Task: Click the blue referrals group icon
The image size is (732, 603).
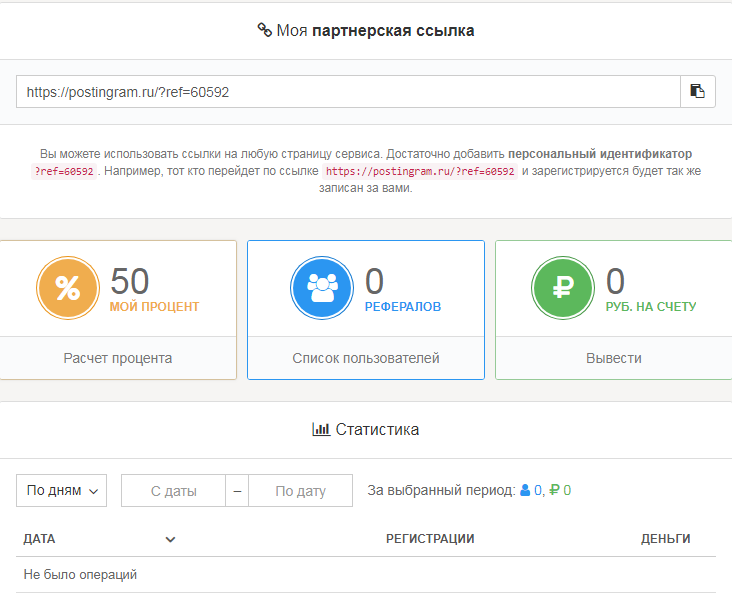Action: (322, 289)
